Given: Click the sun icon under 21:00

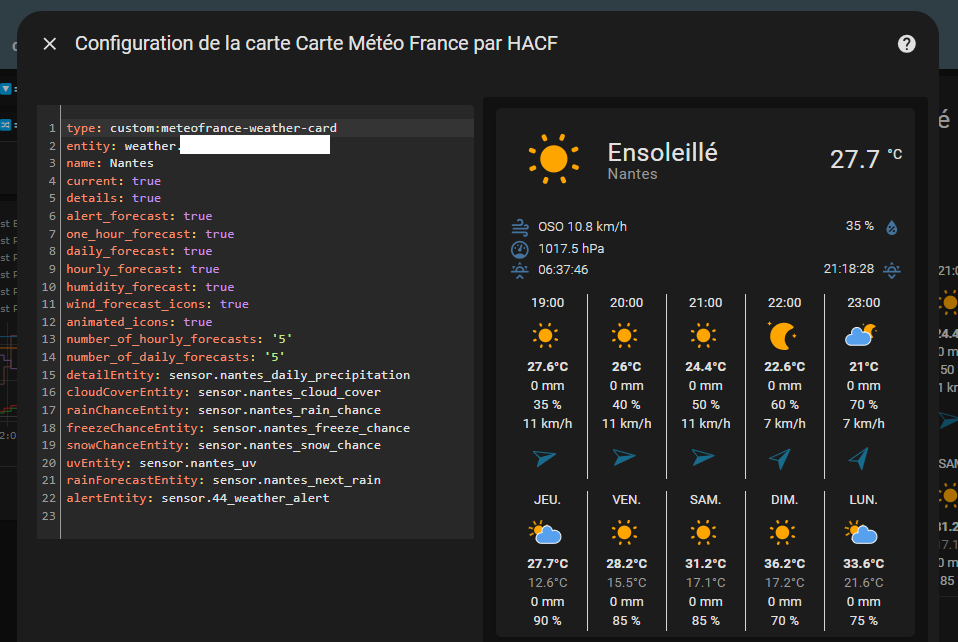Looking at the screenshot, I should (x=703, y=335).
